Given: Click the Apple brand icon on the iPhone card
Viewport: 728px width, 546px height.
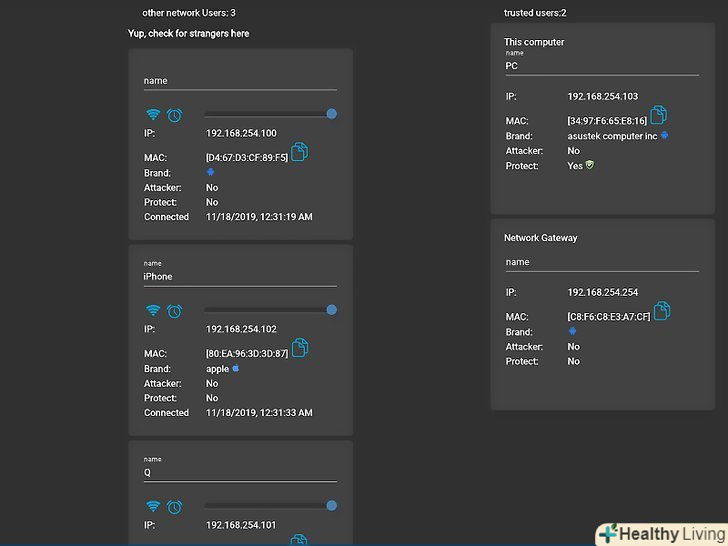Looking at the screenshot, I should coord(236,368).
